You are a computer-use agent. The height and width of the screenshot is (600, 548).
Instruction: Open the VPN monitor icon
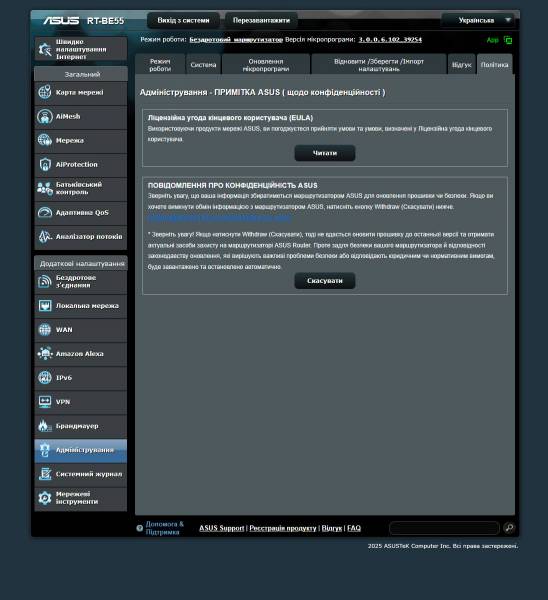pos(45,402)
